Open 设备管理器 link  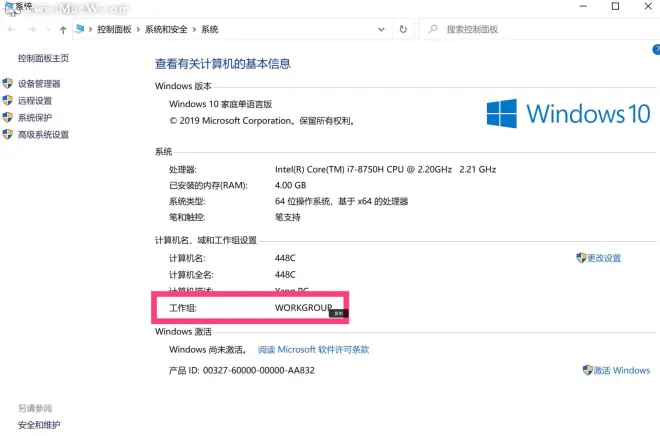point(39,84)
